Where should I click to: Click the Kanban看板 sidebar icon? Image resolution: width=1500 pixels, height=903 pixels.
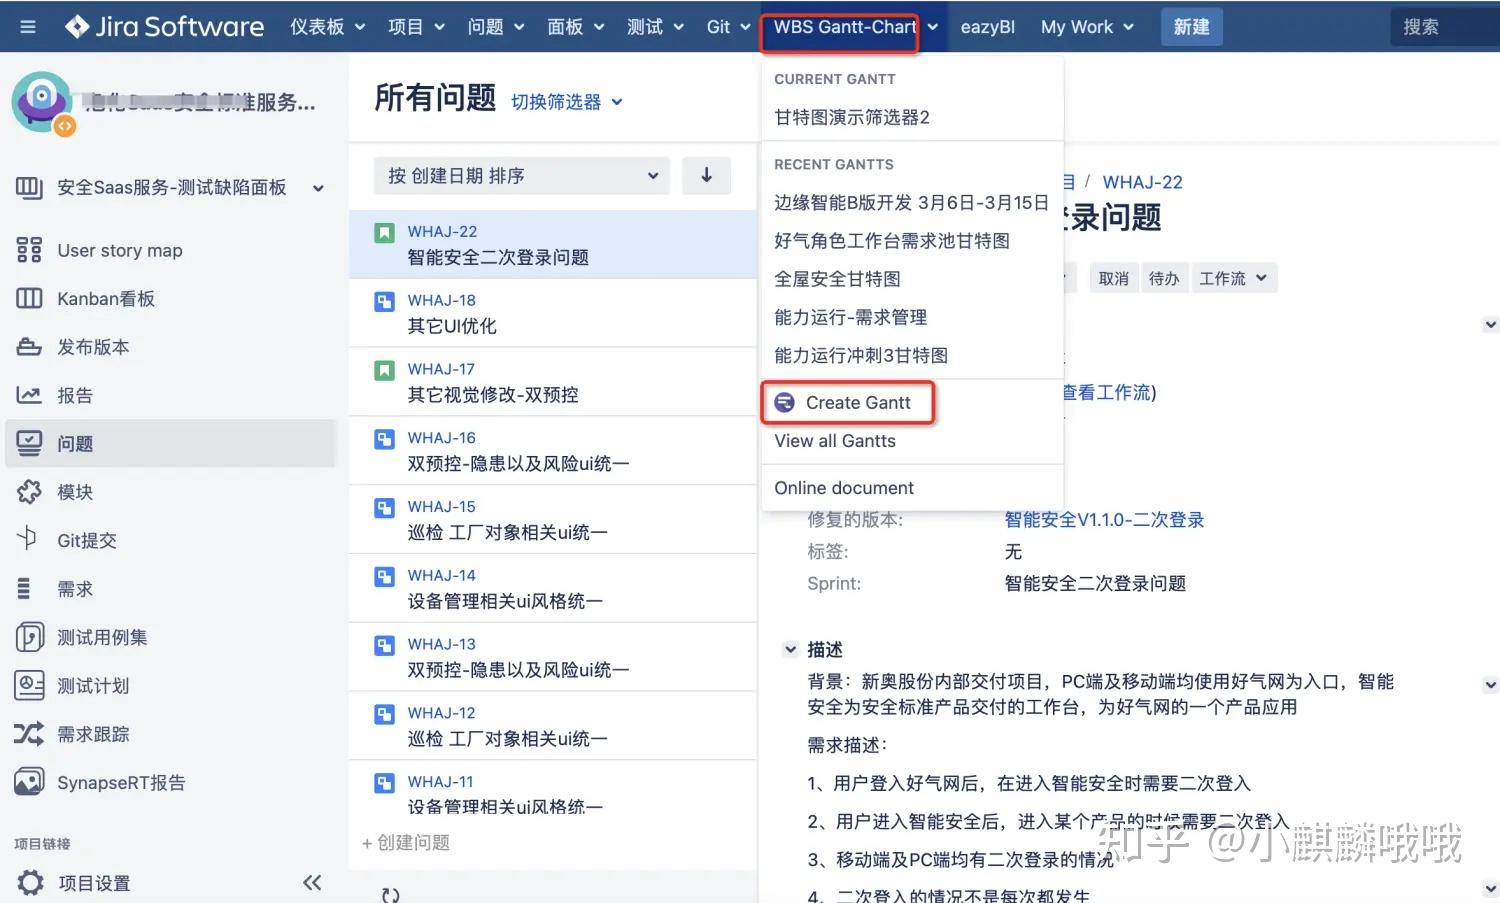pos(29,298)
